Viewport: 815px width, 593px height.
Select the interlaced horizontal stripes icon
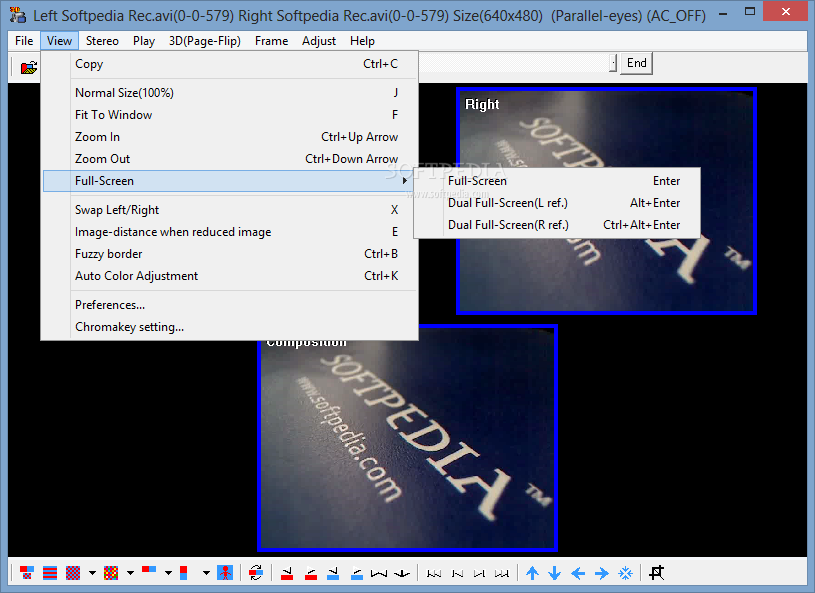pyautogui.click(x=50, y=573)
